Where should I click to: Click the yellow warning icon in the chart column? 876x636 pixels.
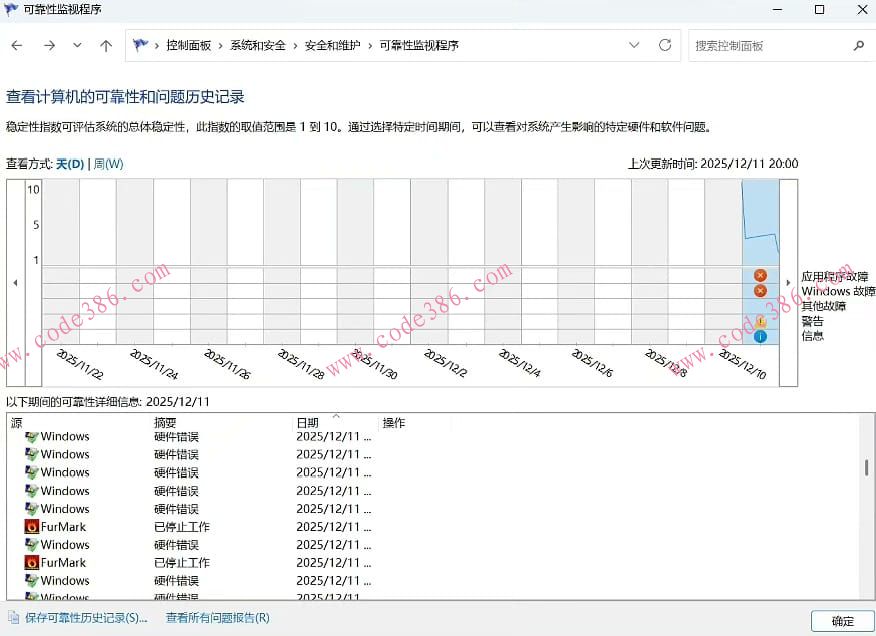point(760,322)
